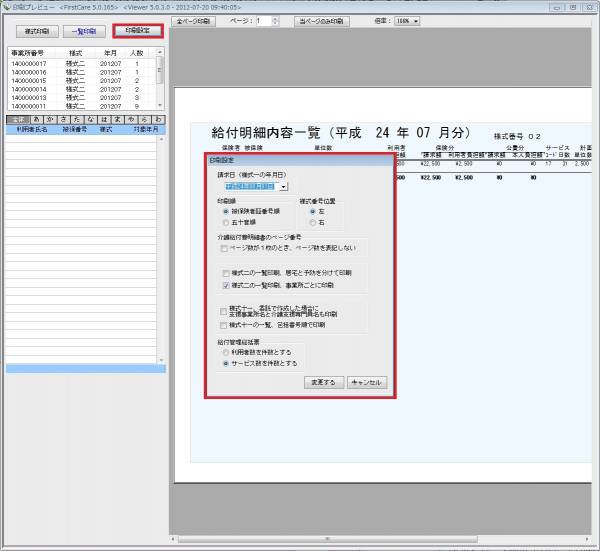The height and width of the screenshot is (551, 600).
Task: Print current page with 当ページのみ印刷
Action: 322,20
